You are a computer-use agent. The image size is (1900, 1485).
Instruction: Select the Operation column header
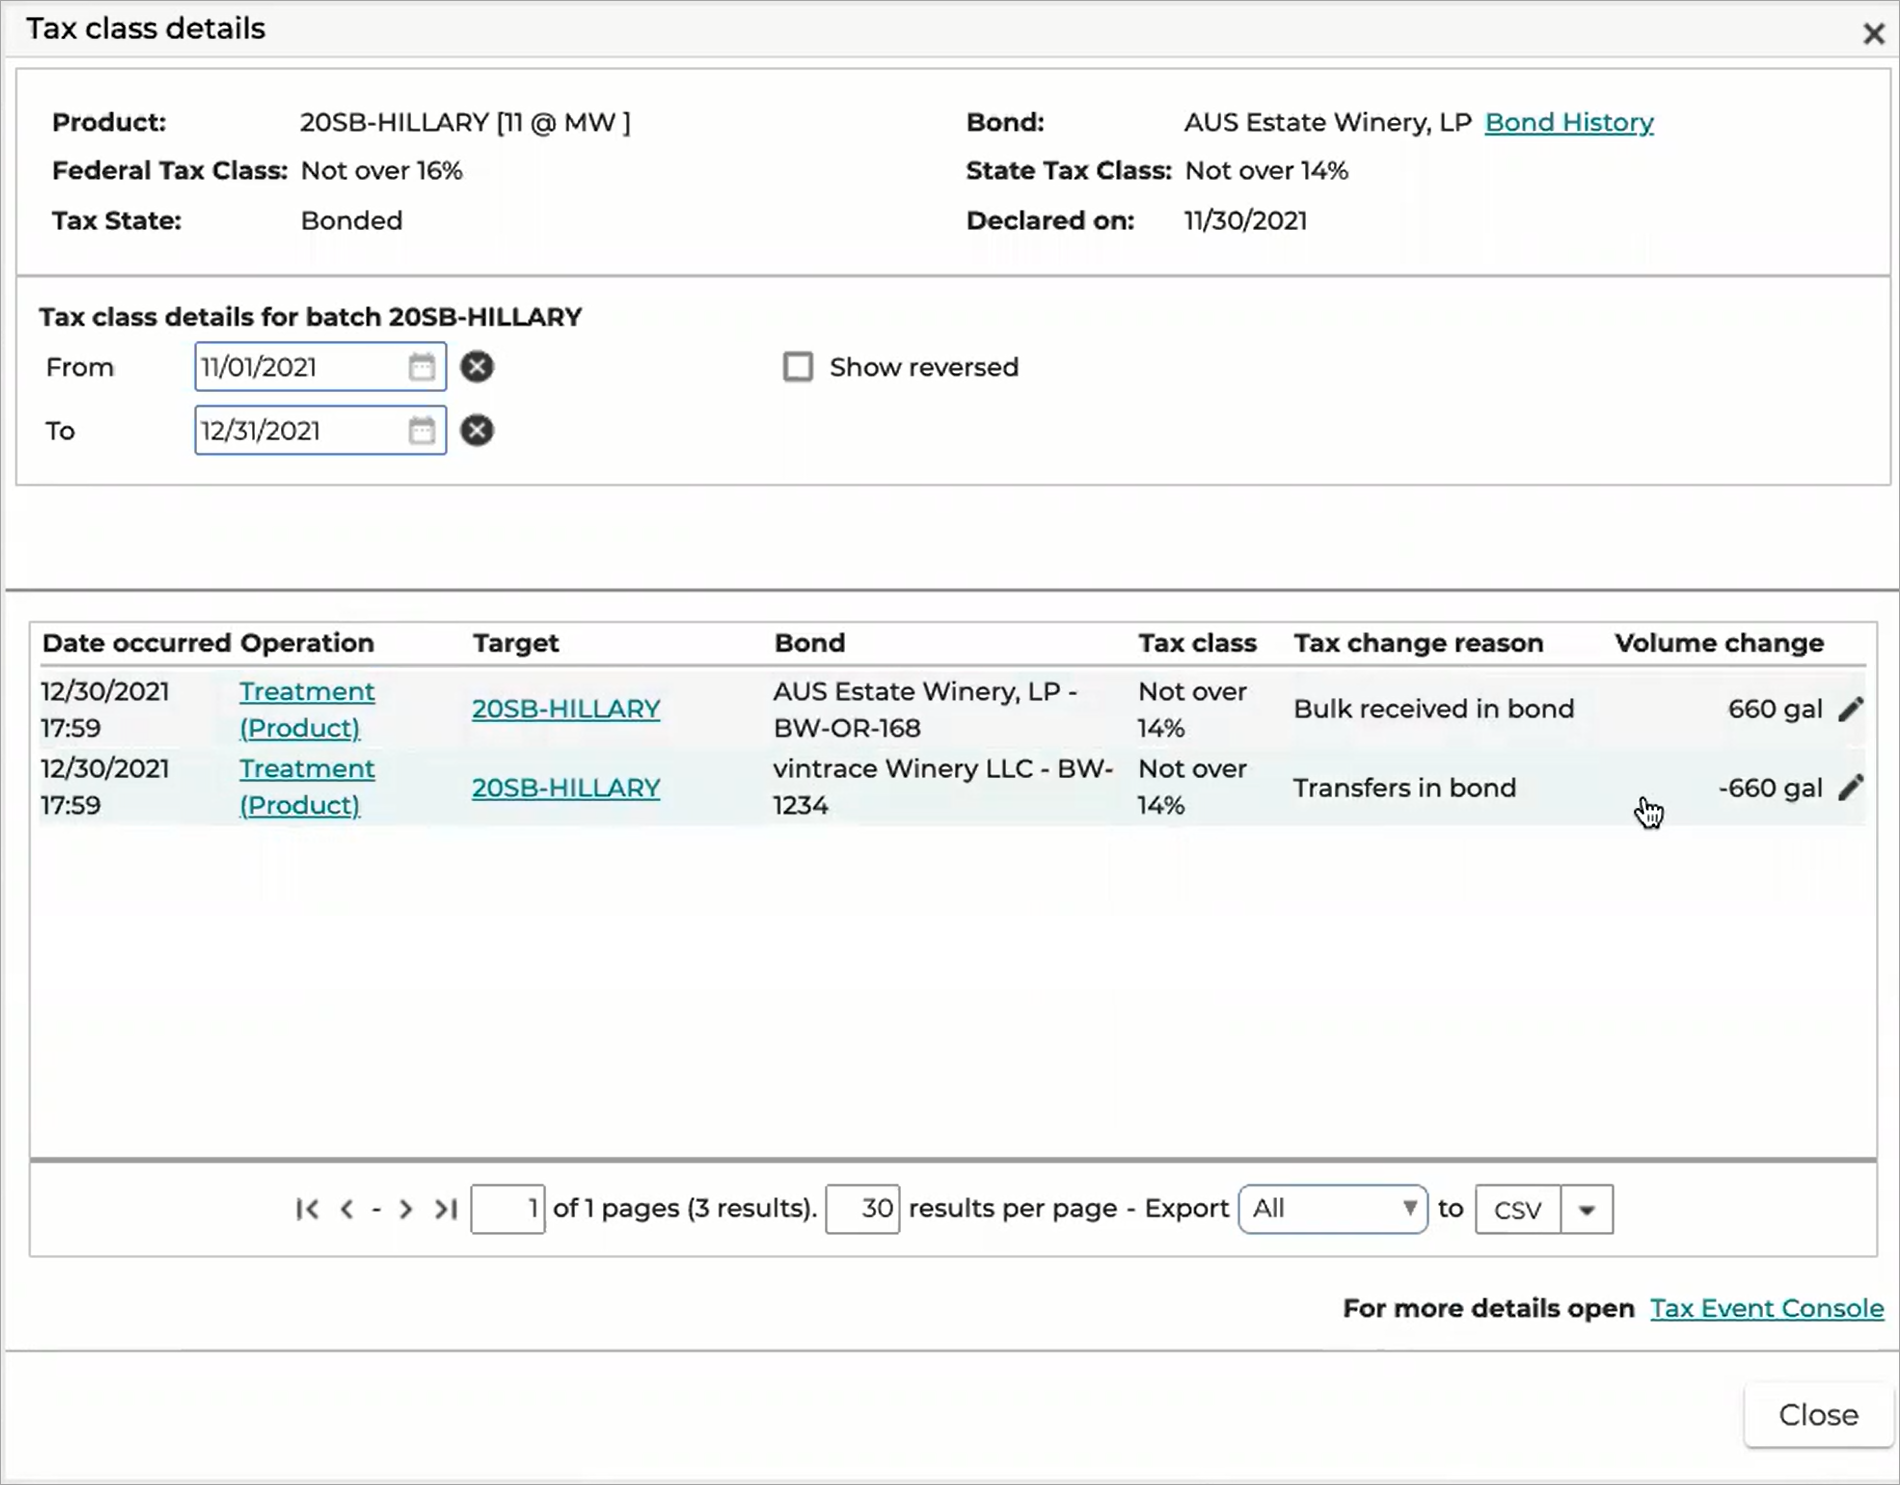point(307,643)
